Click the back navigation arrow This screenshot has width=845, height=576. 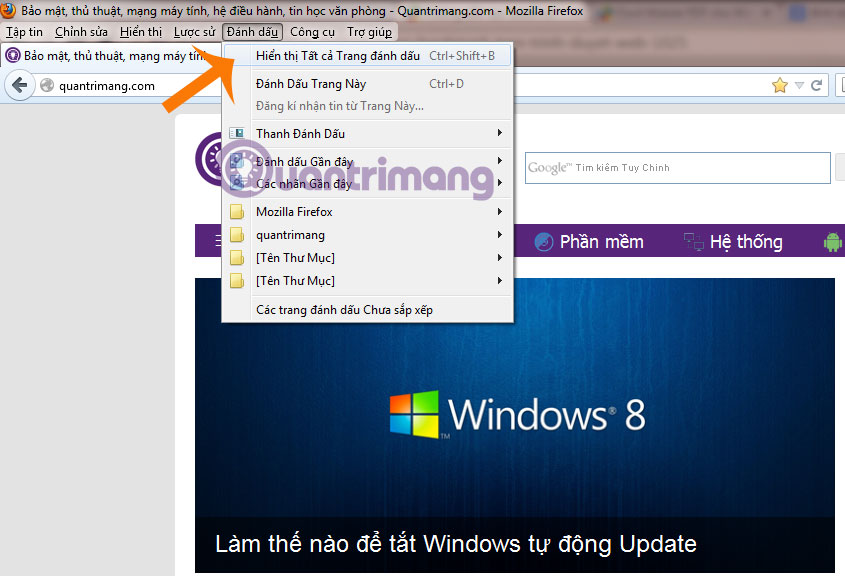point(20,84)
